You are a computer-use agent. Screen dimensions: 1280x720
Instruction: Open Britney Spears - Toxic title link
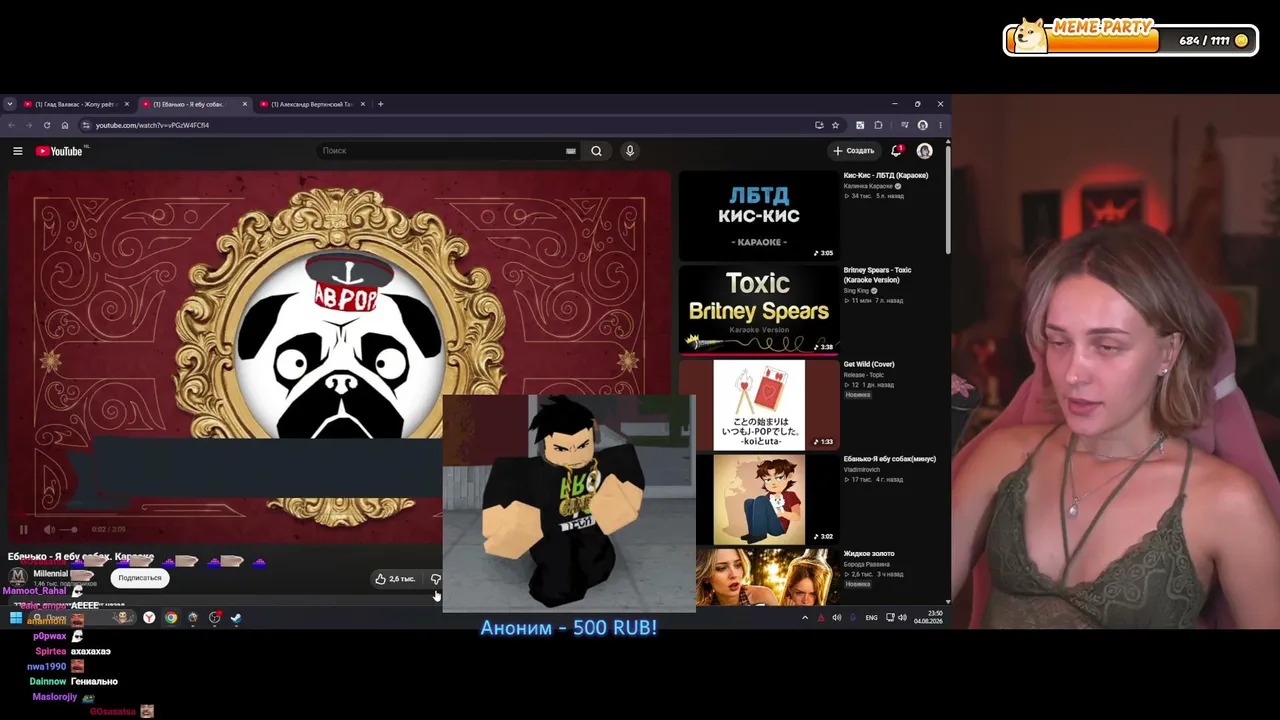[x=877, y=275]
